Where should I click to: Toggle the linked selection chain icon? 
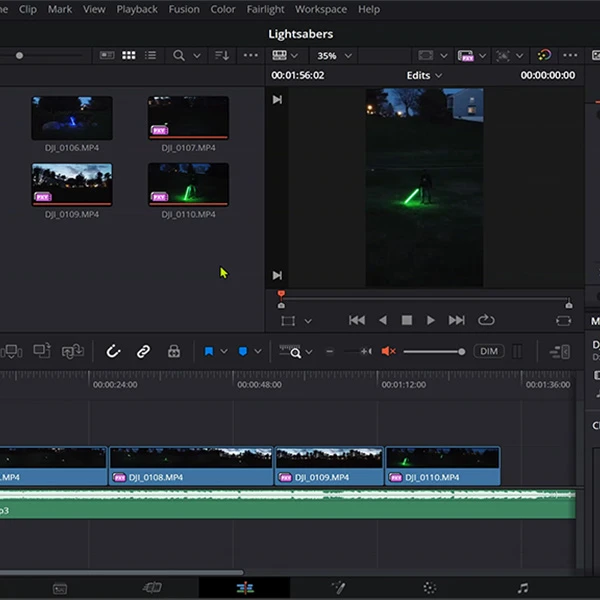coord(143,351)
